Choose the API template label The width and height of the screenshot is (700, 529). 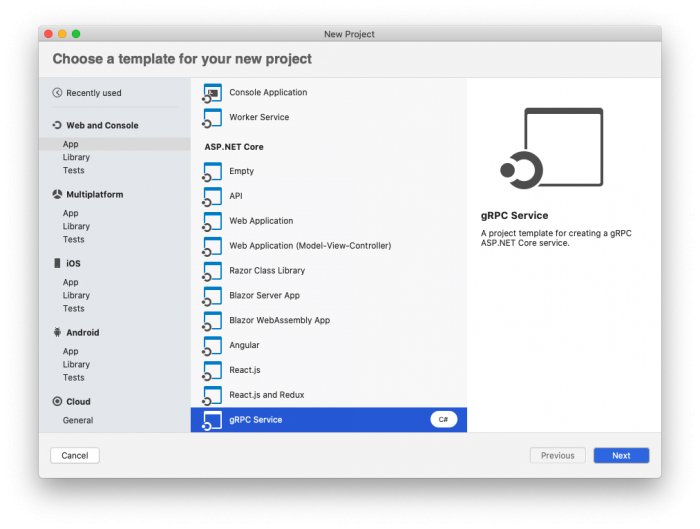(x=236, y=196)
